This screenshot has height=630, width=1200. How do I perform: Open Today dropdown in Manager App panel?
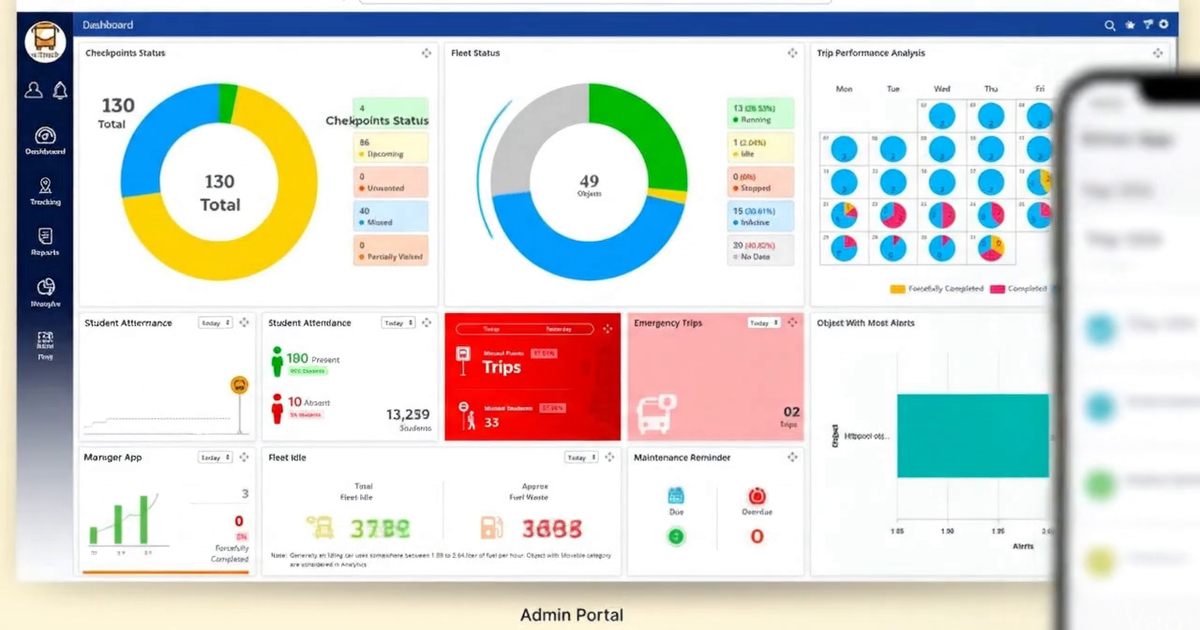point(215,457)
